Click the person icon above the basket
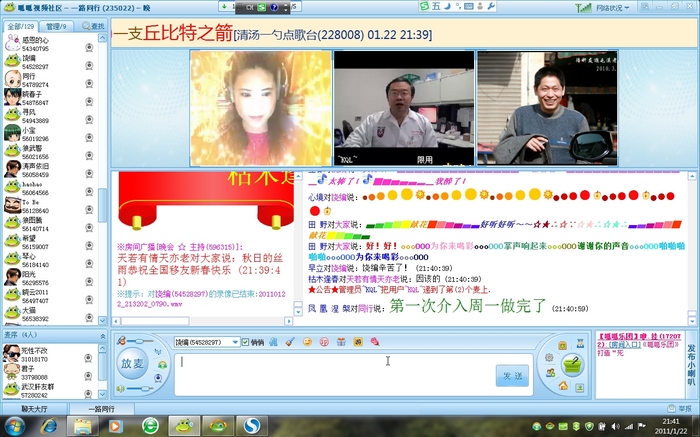Image resolution: width=700 pixels, height=437 pixels. (x=580, y=343)
